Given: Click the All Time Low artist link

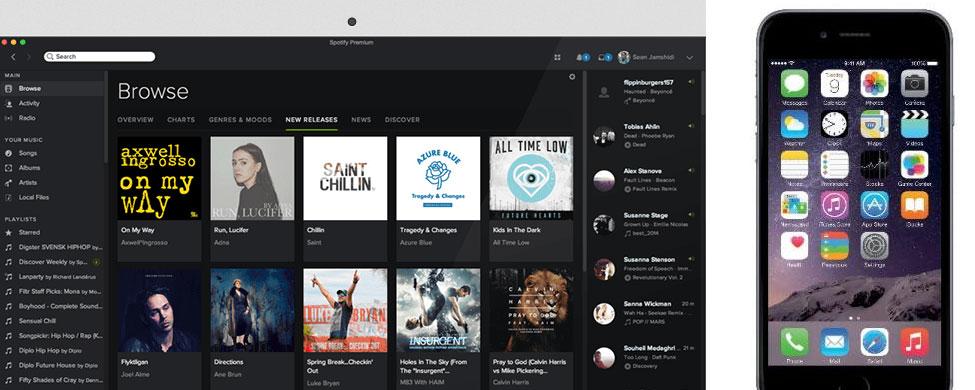Looking at the screenshot, I should point(511,243).
